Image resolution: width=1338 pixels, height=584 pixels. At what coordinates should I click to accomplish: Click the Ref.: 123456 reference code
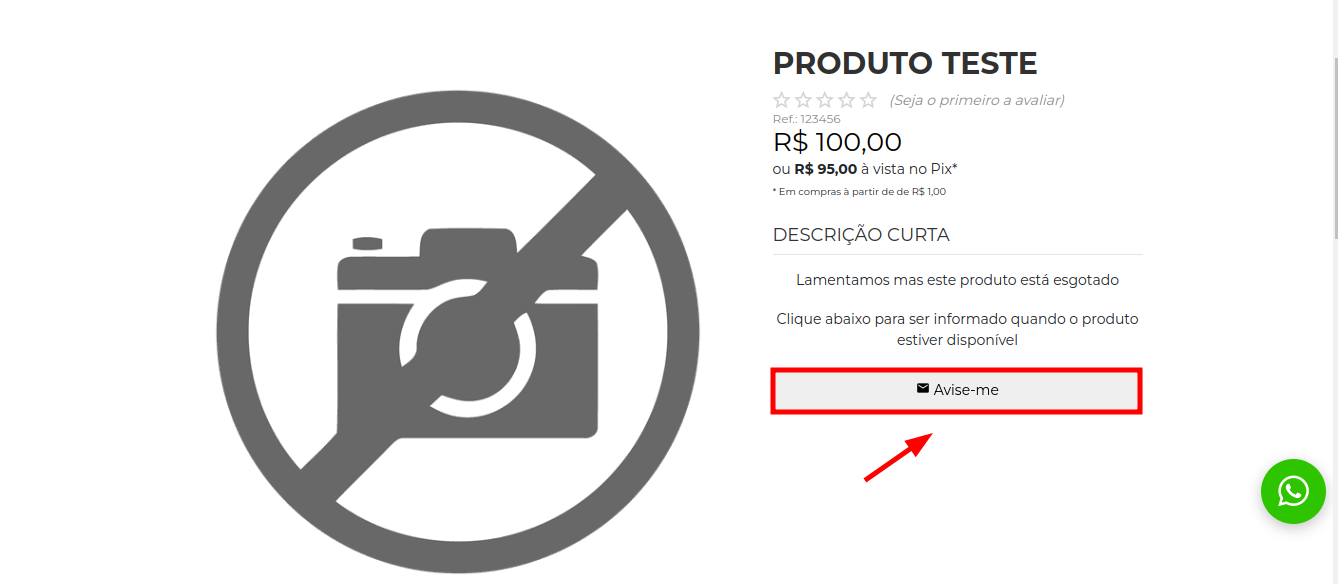[x=807, y=119]
